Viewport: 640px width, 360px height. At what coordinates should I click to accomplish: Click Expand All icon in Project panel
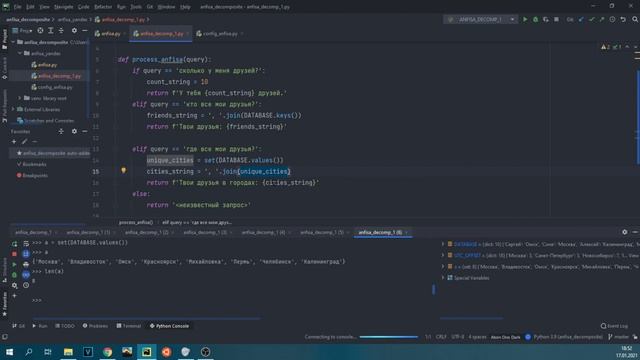[51, 31]
